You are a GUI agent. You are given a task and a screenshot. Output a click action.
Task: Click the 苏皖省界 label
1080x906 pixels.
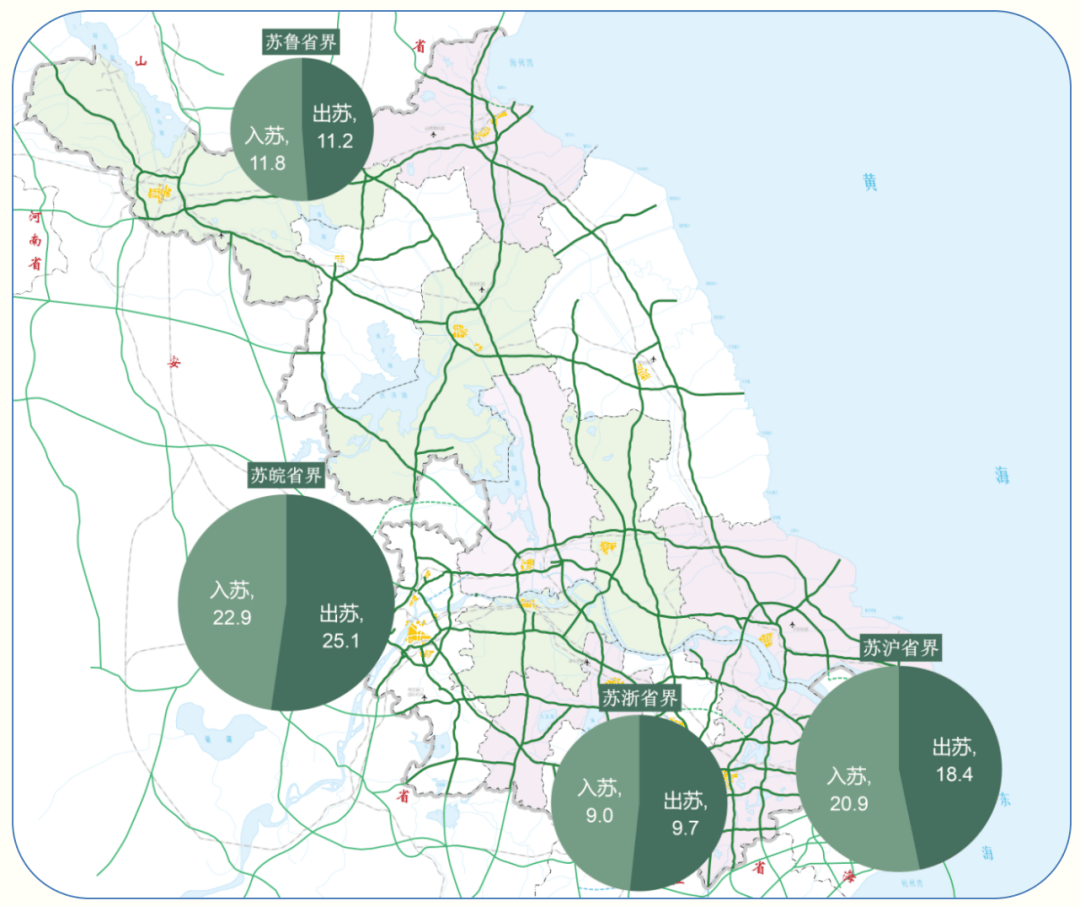(286, 475)
